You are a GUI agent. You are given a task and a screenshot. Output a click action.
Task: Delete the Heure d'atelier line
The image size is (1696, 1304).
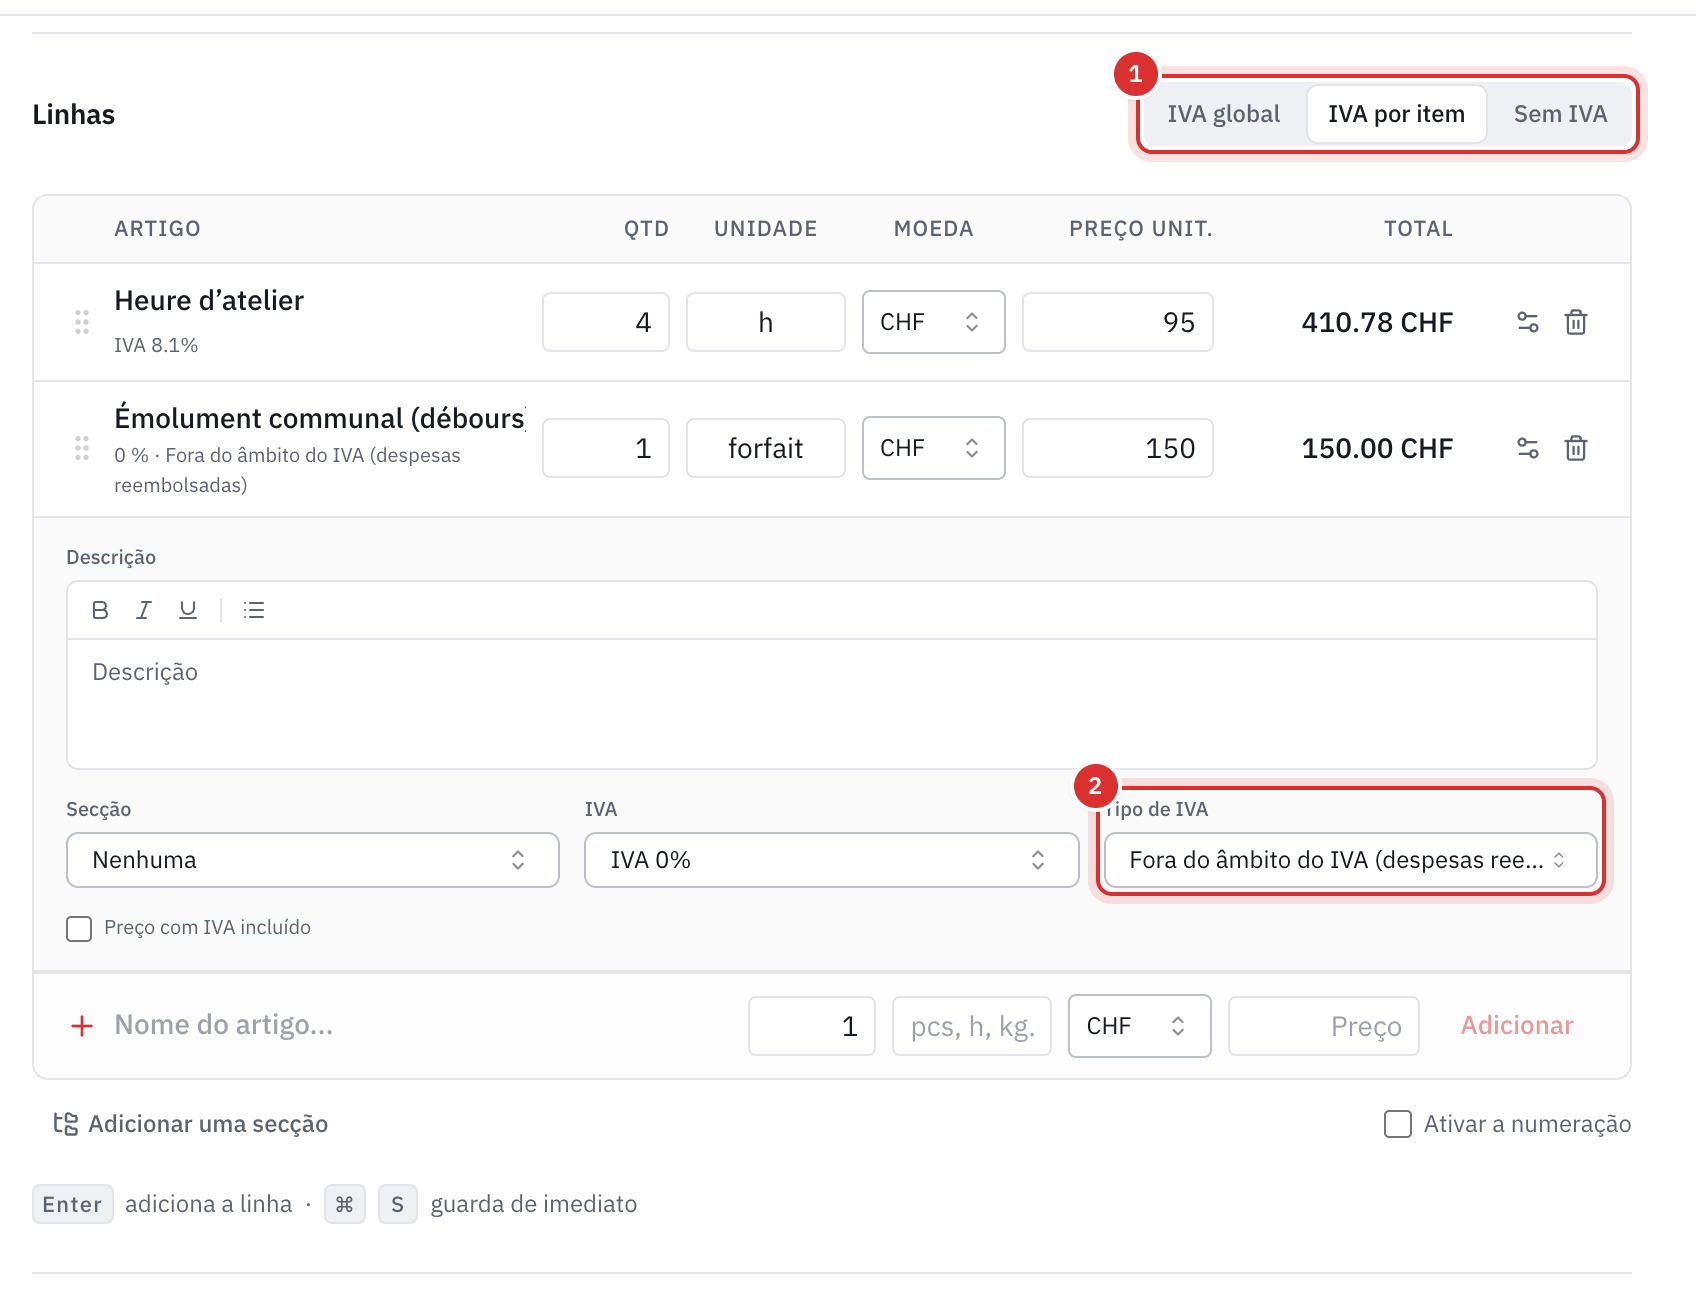(1576, 322)
